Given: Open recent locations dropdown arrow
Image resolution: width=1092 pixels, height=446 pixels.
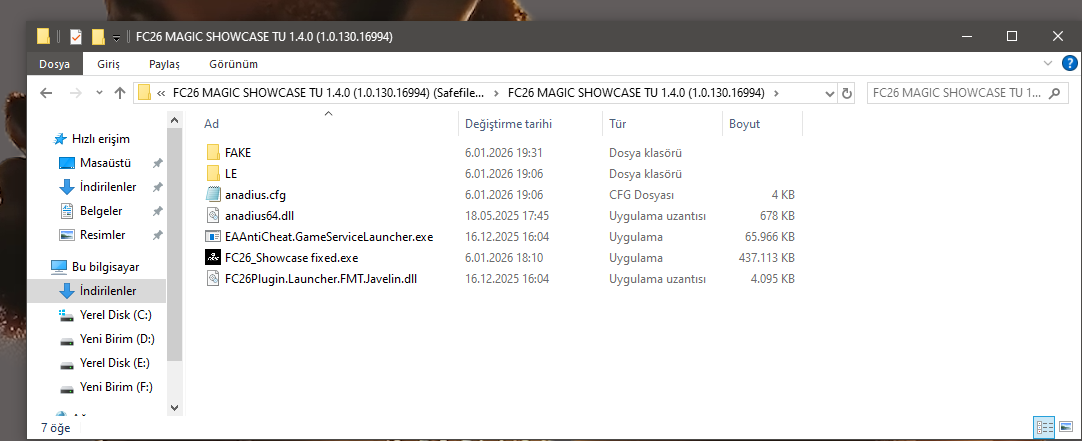Looking at the screenshot, I should (99, 93).
